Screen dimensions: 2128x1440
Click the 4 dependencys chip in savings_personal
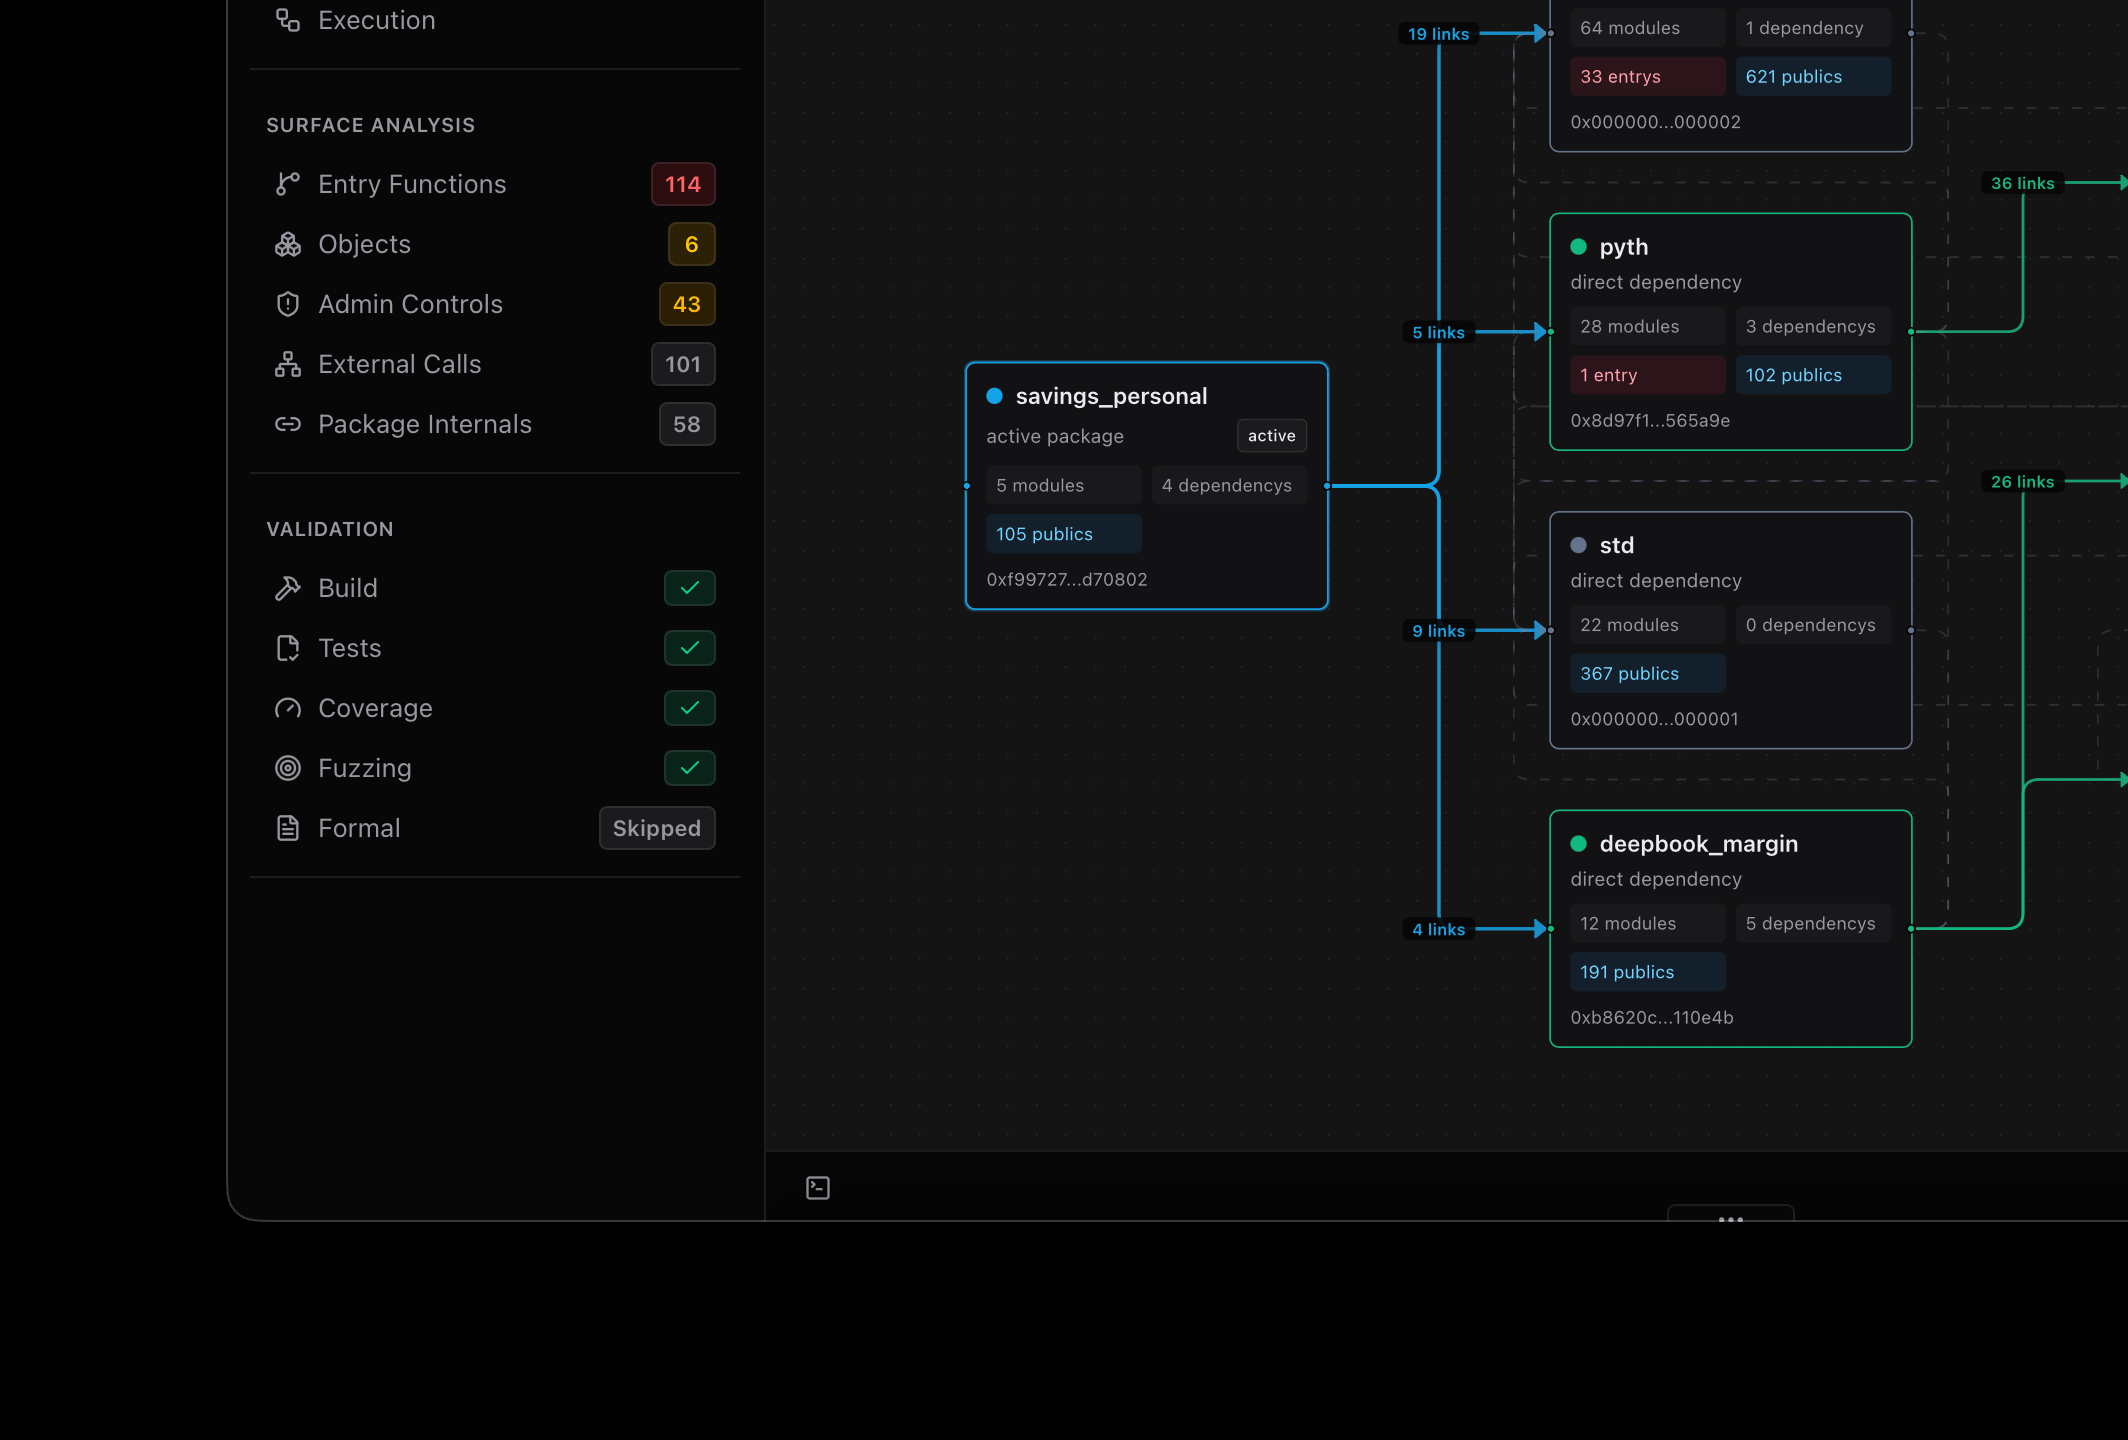[x=1229, y=485]
